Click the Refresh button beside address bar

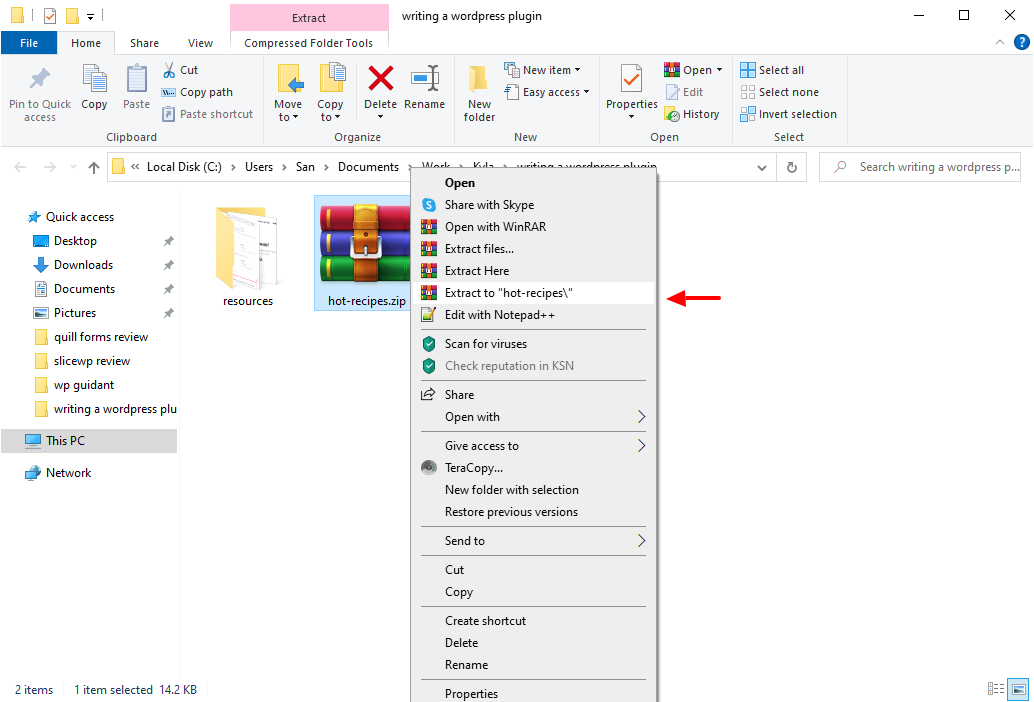pyautogui.click(x=792, y=167)
